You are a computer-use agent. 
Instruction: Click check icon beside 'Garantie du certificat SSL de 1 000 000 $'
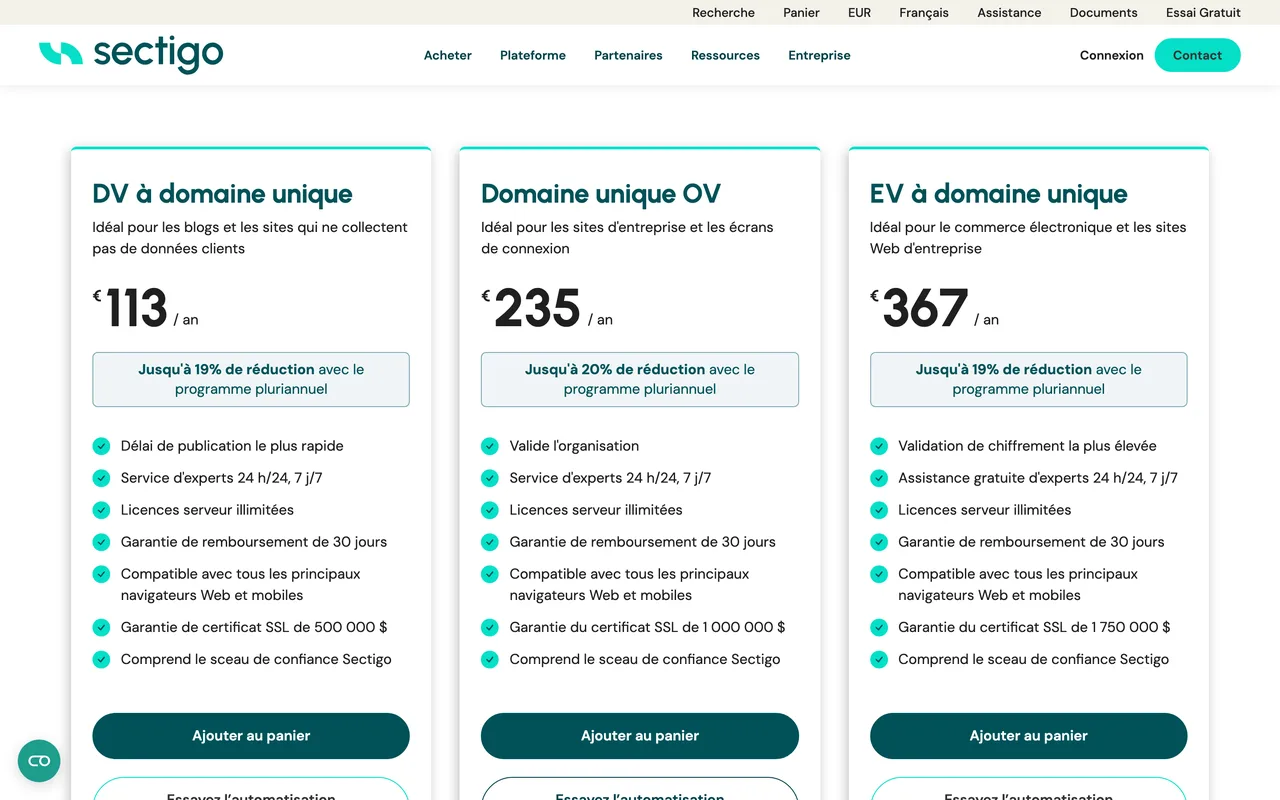pos(490,627)
